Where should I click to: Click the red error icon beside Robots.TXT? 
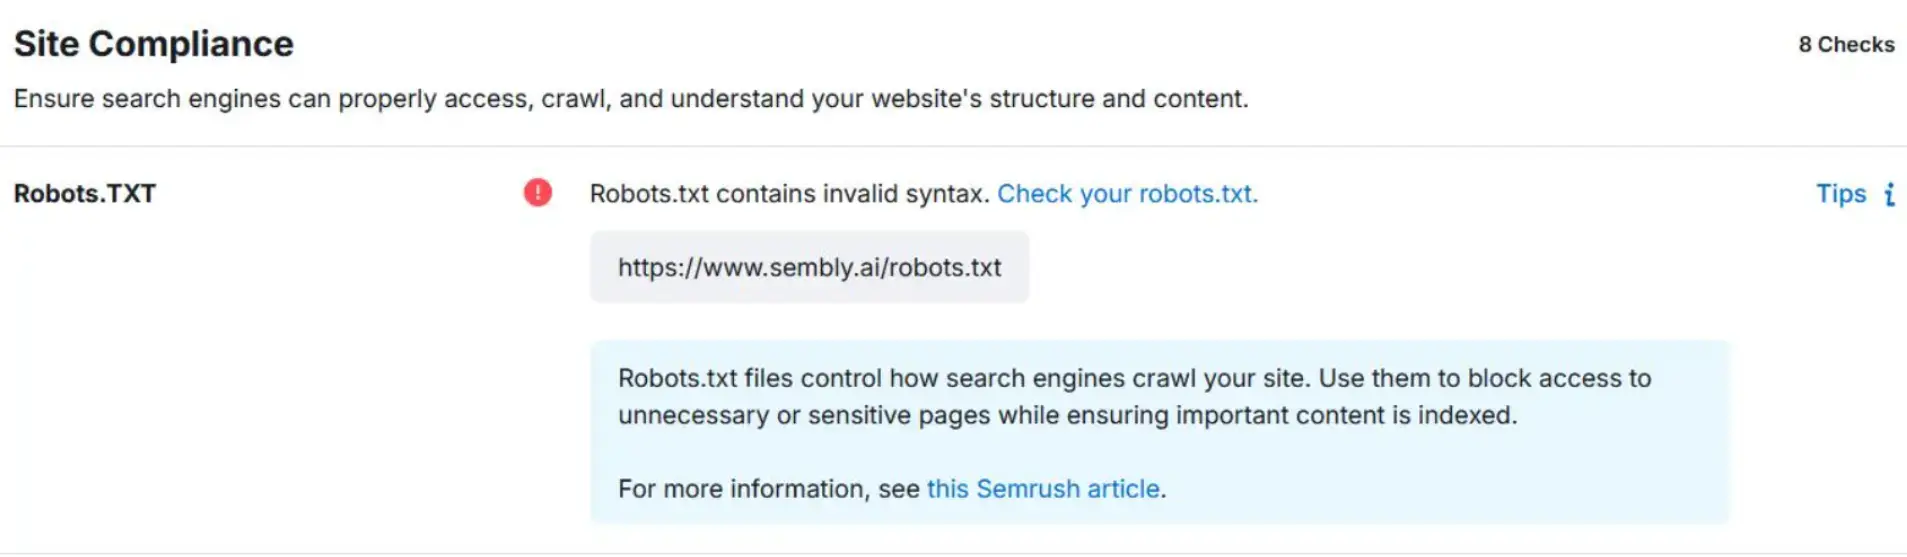point(537,192)
